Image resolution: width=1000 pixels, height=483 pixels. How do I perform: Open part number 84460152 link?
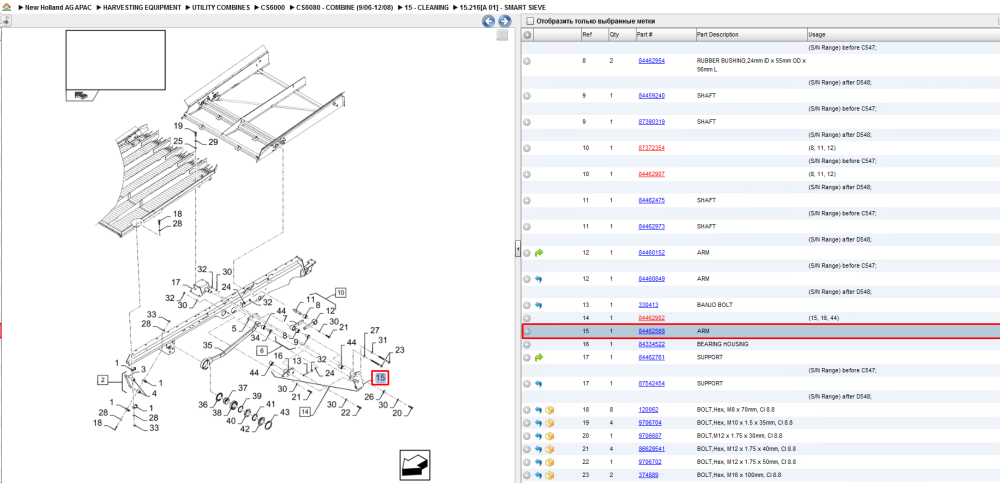(652, 253)
